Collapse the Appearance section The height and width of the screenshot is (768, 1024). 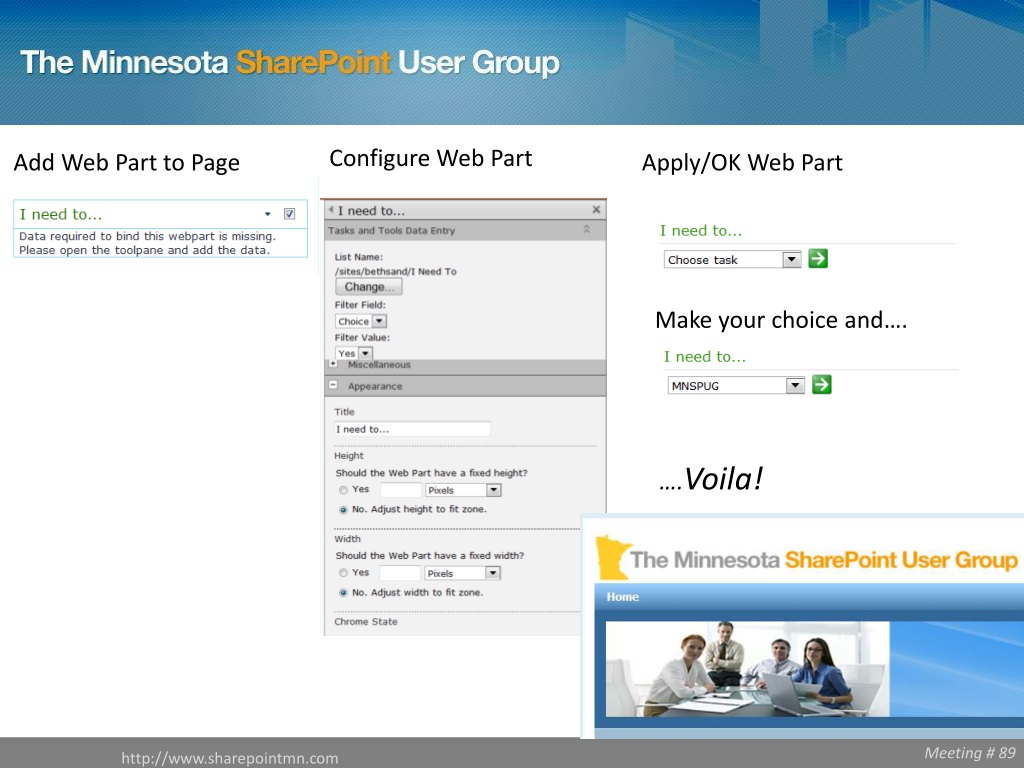[333, 385]
